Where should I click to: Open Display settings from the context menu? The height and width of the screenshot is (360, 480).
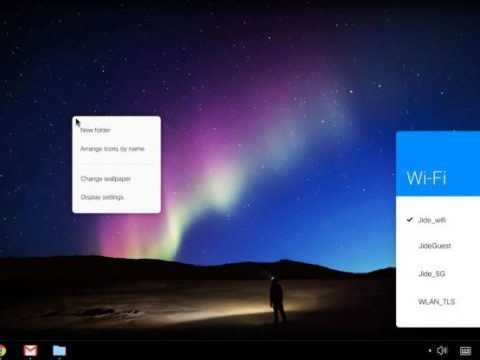[102, 197]
